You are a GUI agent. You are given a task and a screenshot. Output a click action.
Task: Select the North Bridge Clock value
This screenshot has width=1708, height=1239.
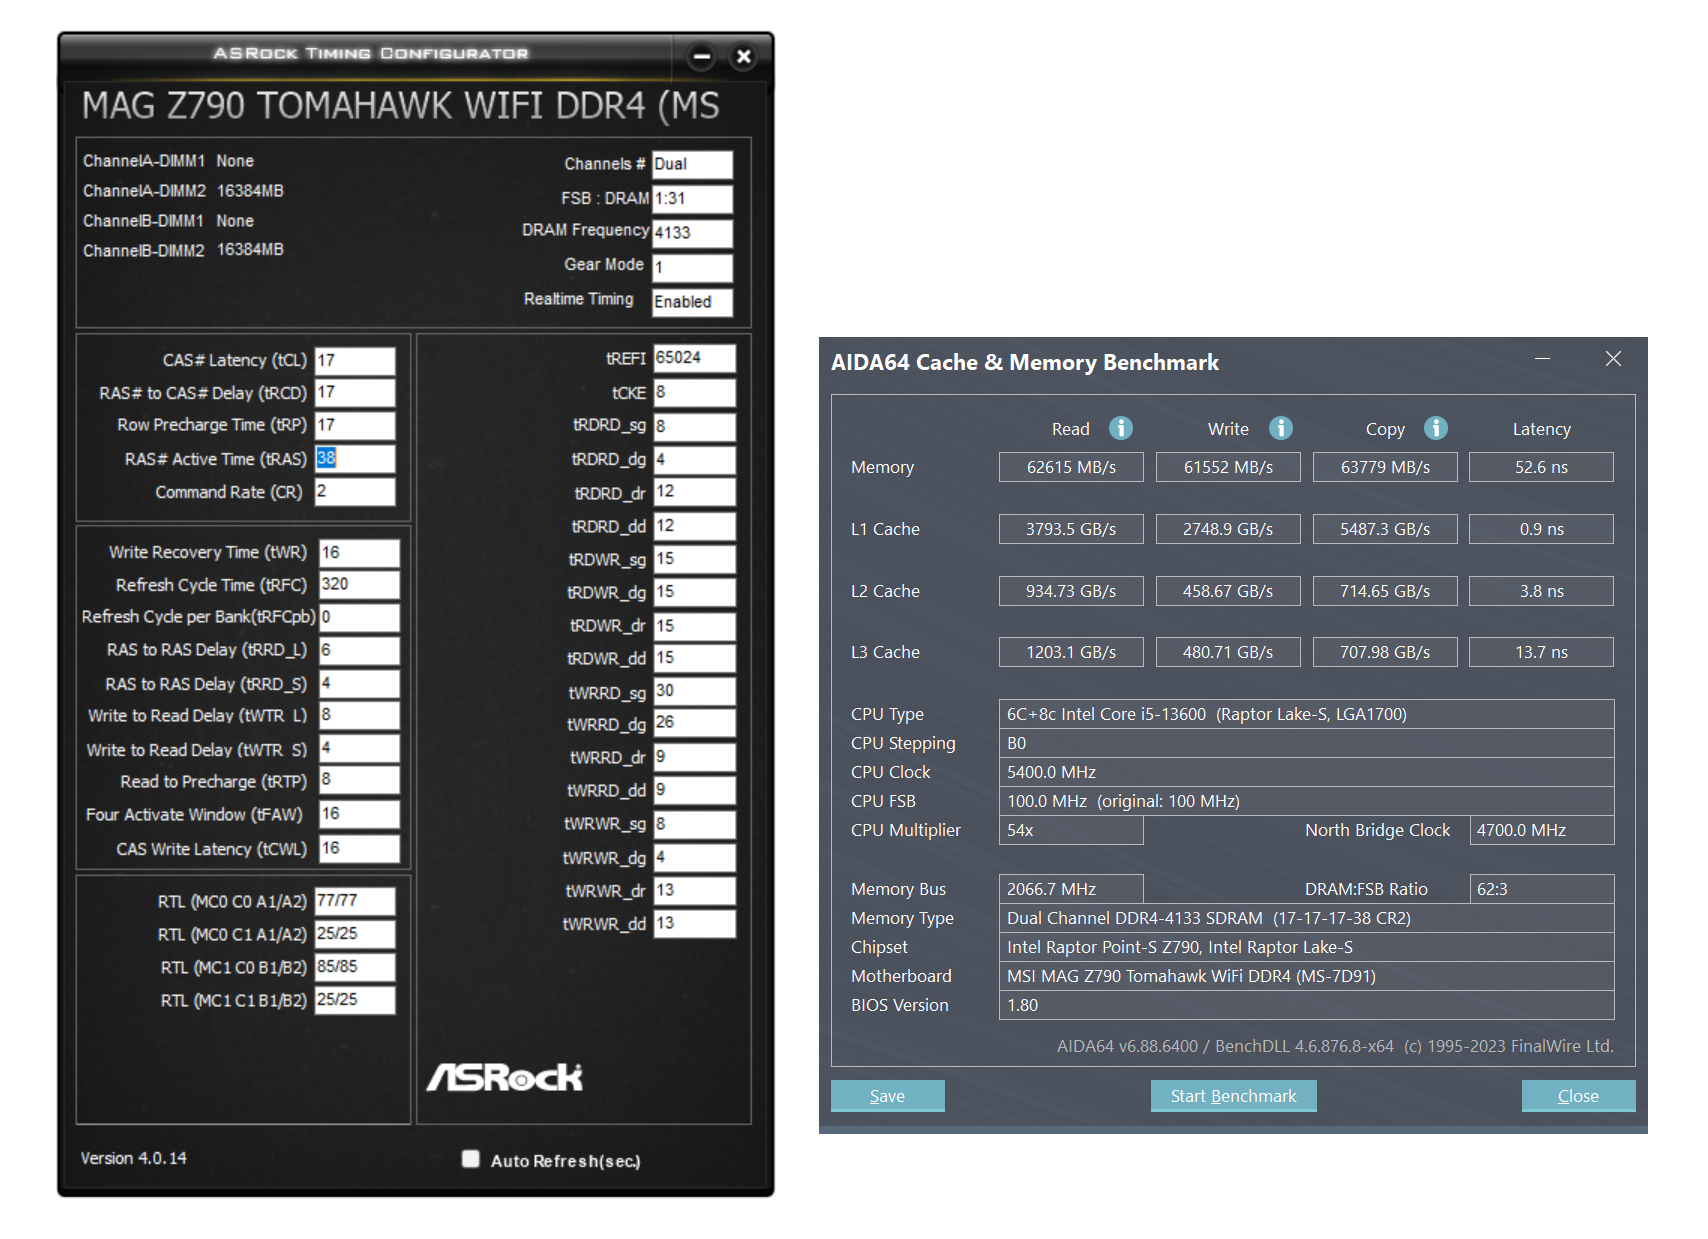[1542, 830]
